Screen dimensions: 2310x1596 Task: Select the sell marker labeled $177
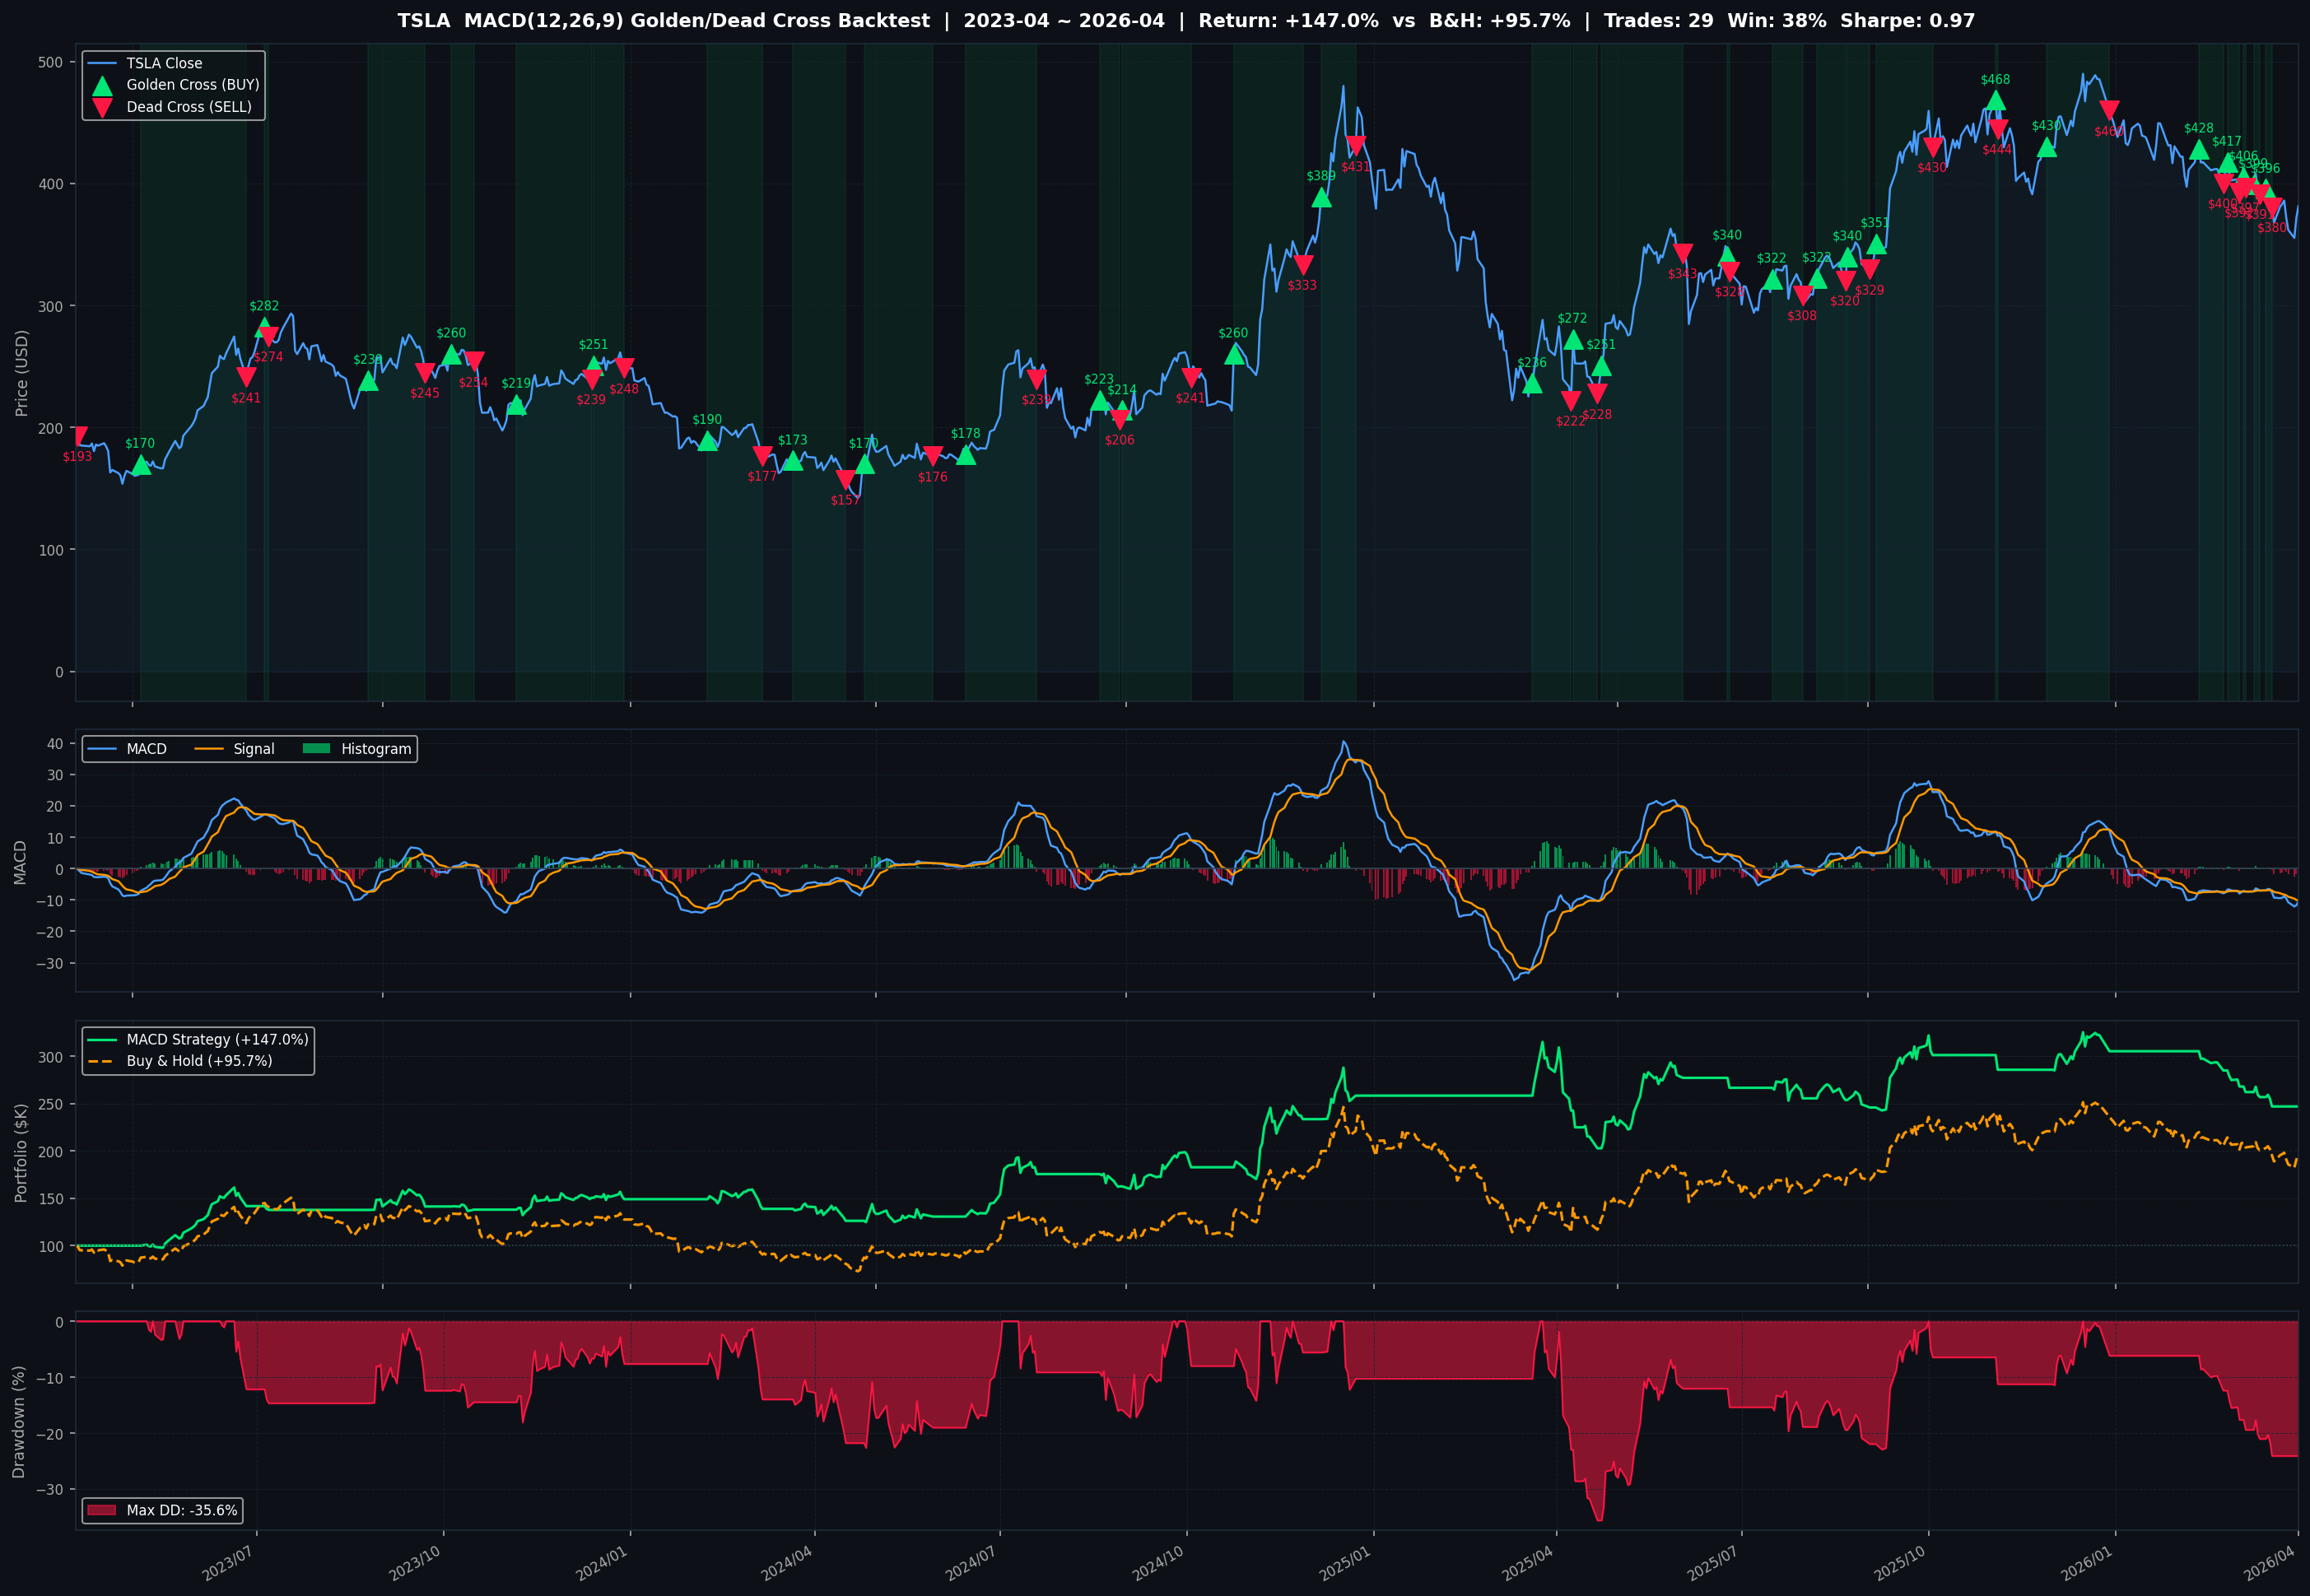pyautogui.click(x=762, y=456)
